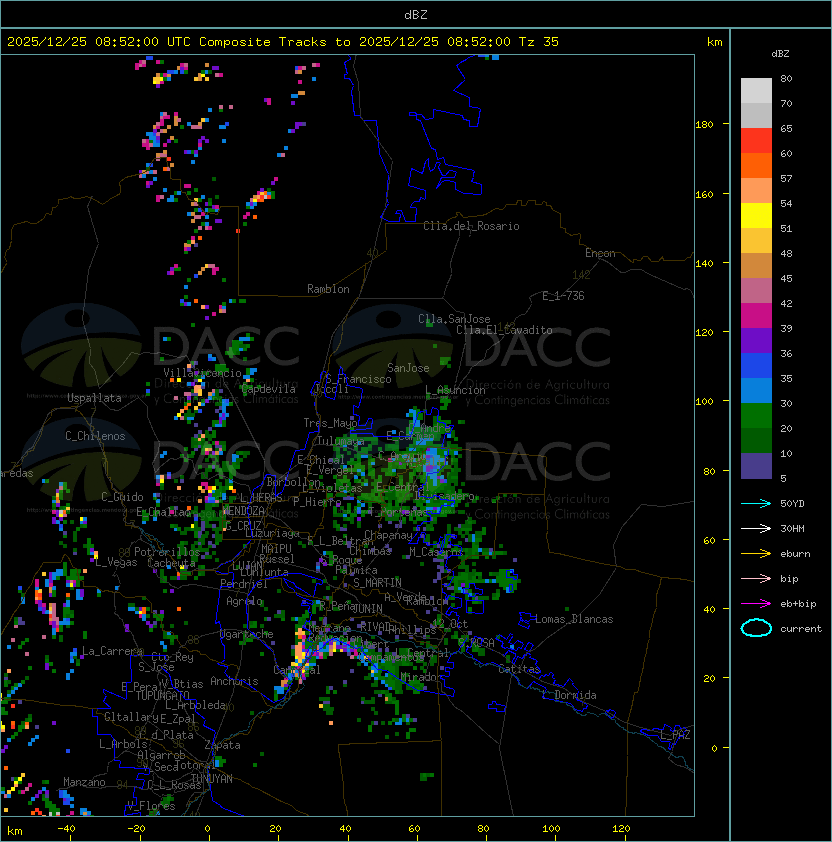Screen dimensions: 832x842
Task: Select the purple 36-39 dBZ swatch
Action: (756, 340)
